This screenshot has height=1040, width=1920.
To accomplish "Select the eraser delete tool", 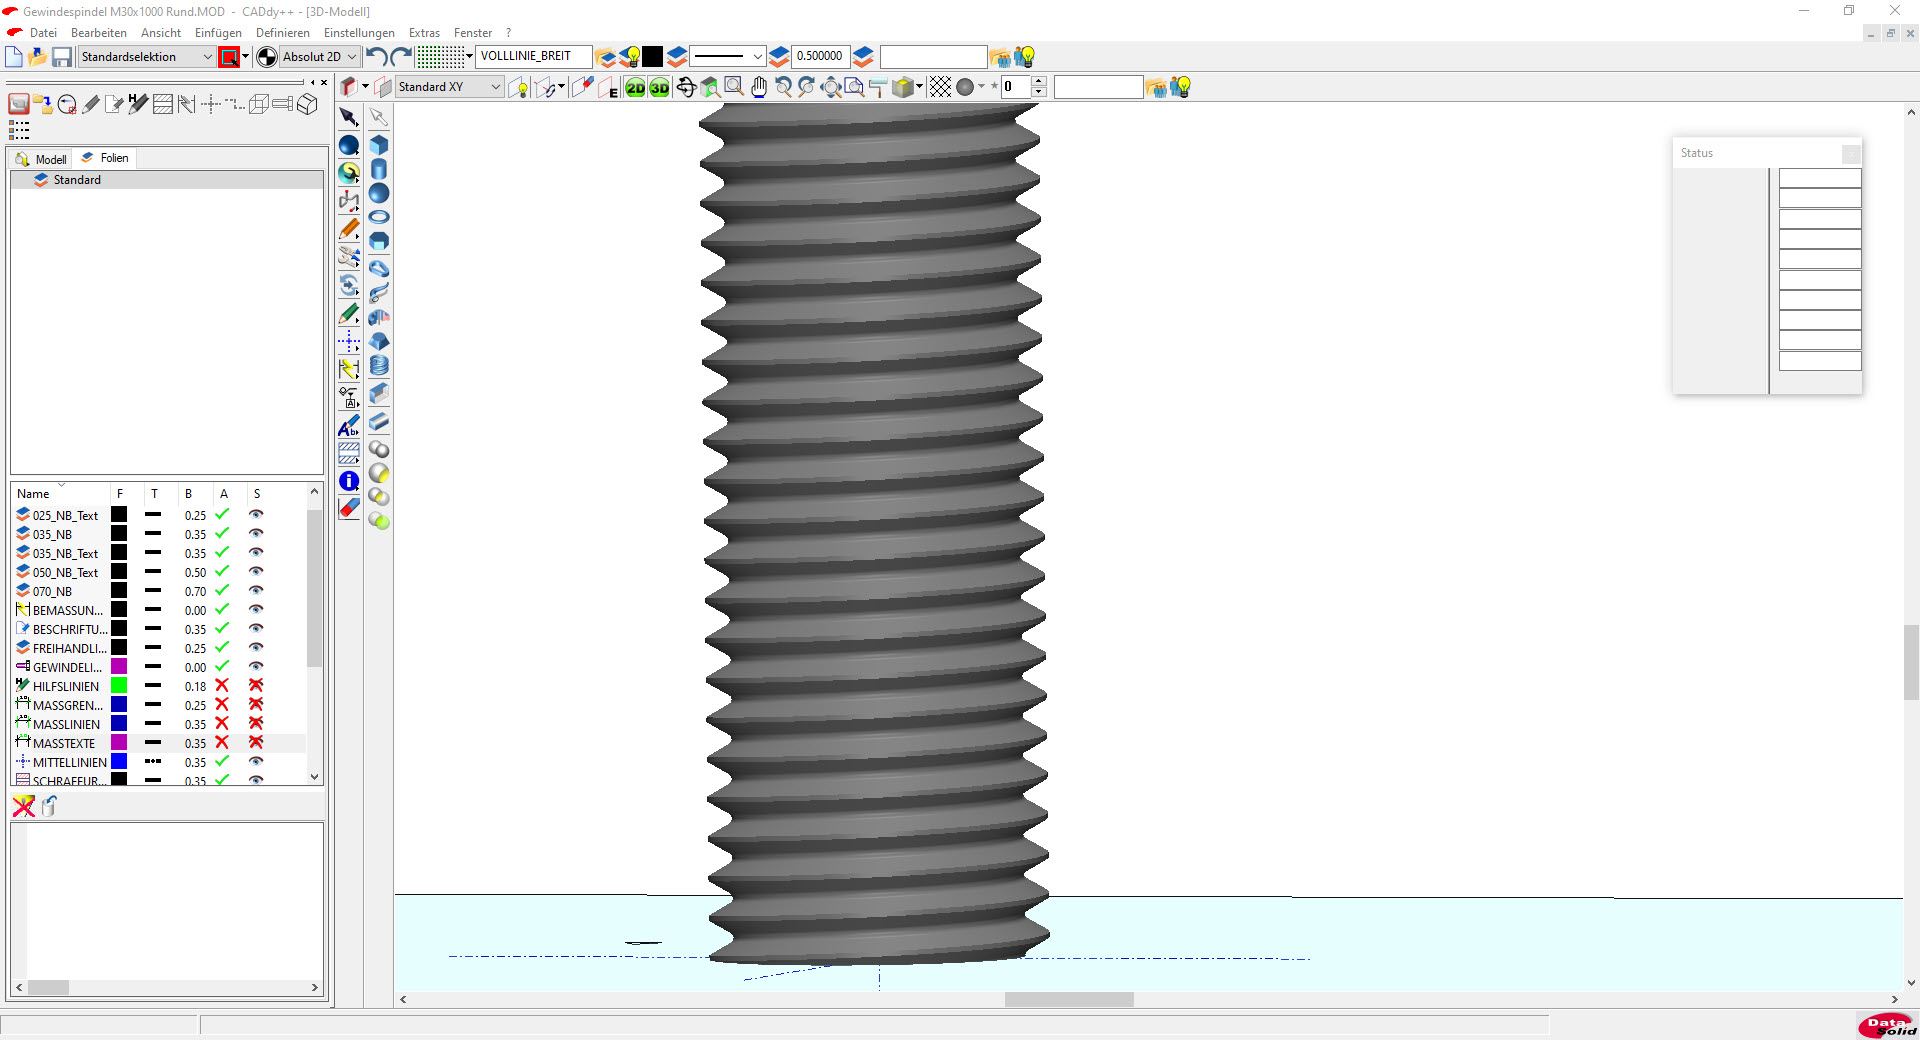I will tap(349, 509).
